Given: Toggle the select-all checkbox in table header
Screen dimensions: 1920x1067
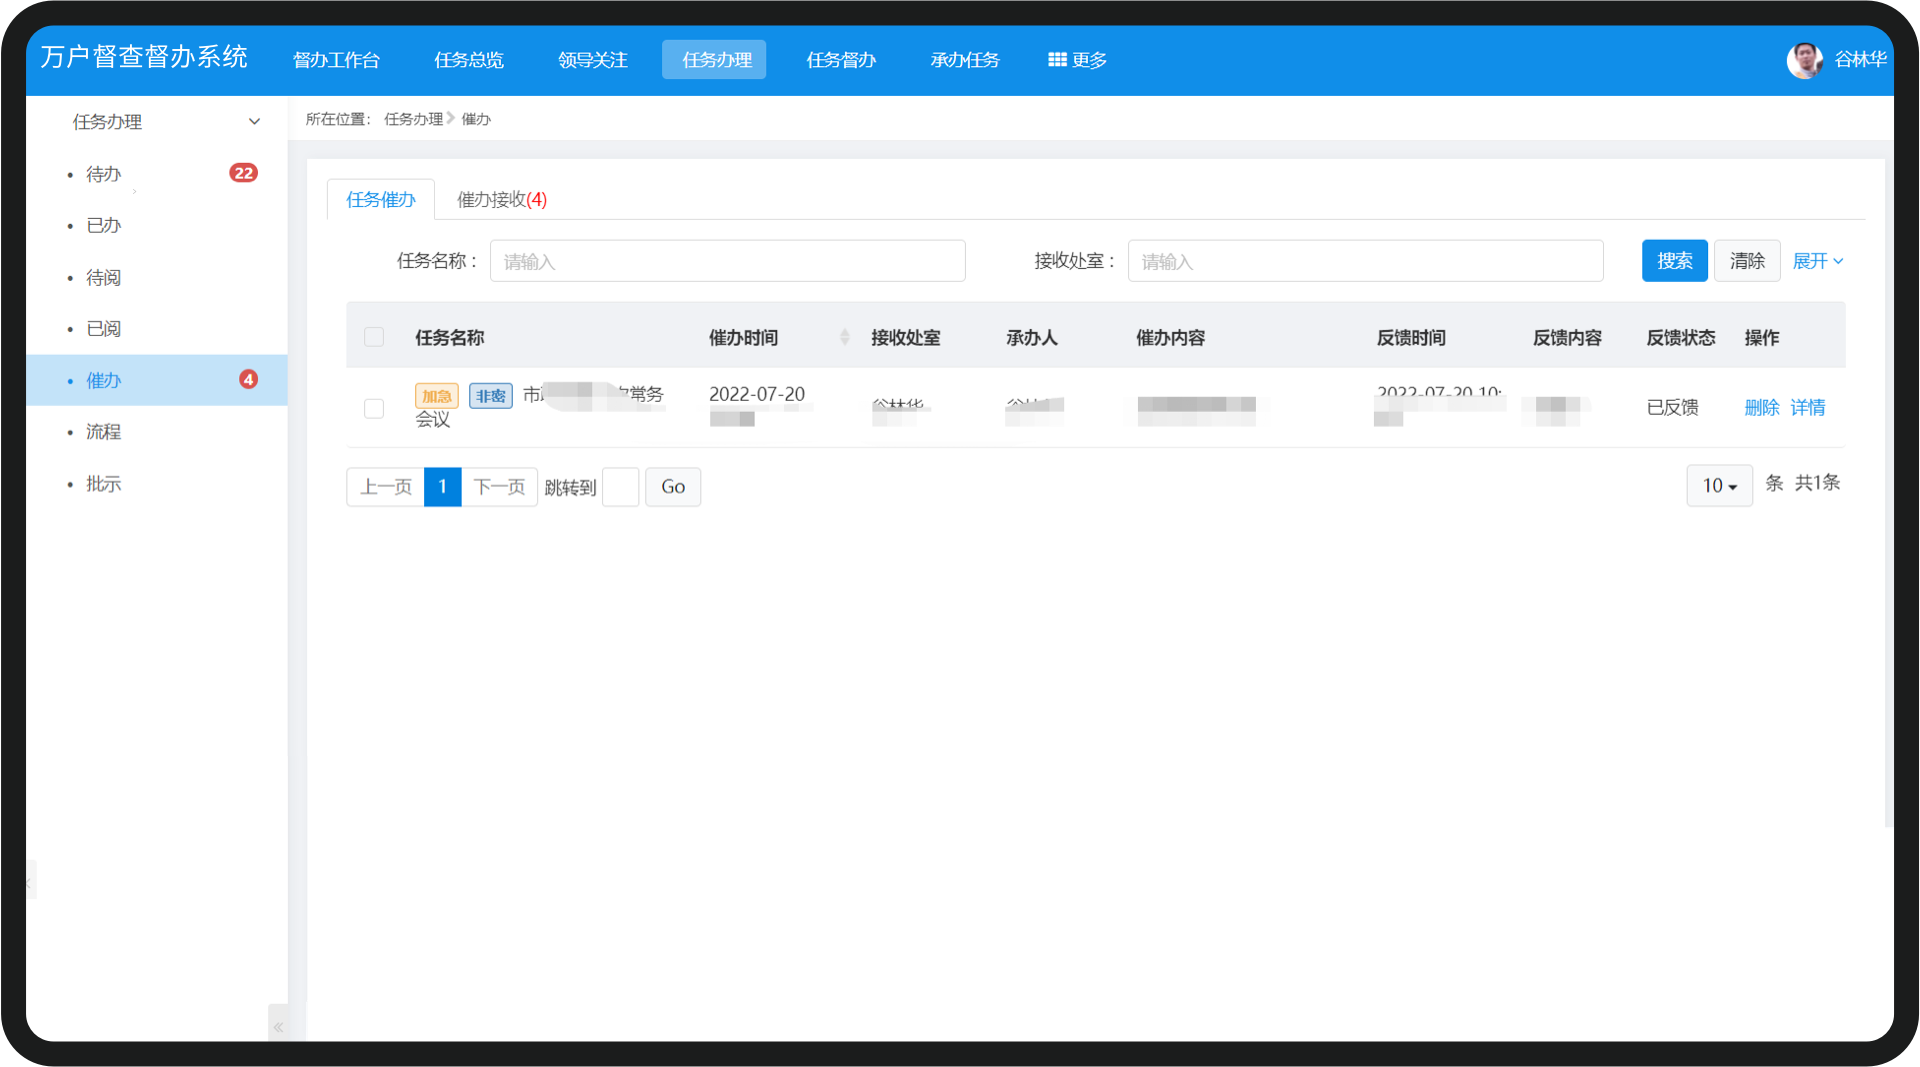Looking at the screenshot, I should click(x=374, y=337).
